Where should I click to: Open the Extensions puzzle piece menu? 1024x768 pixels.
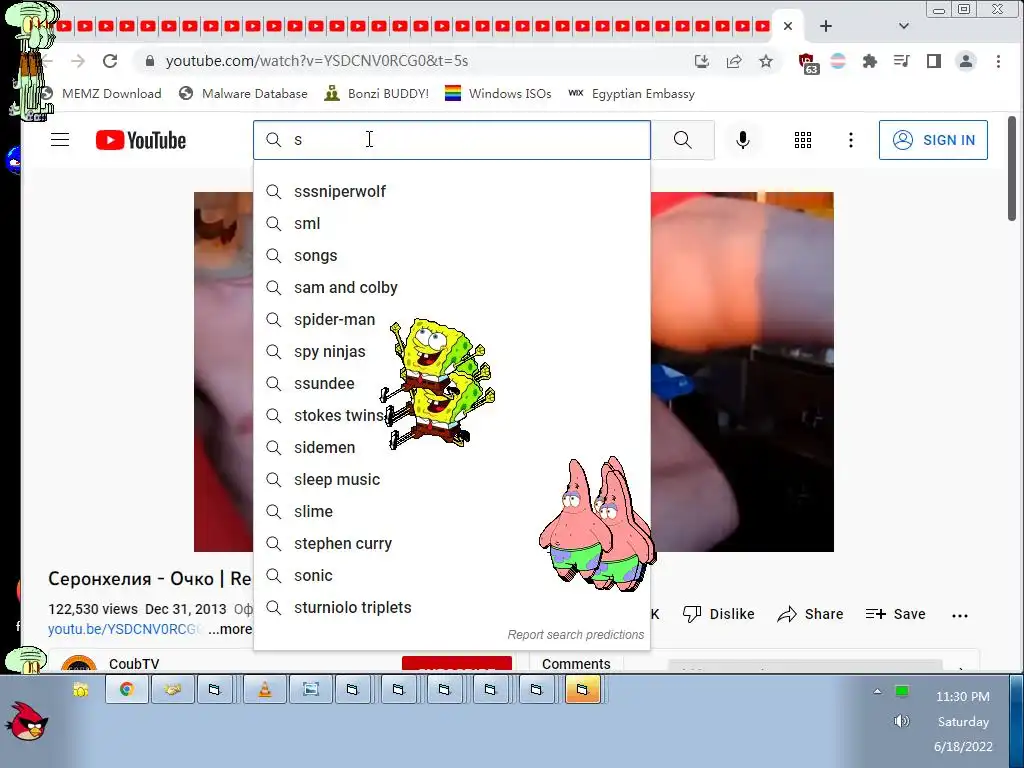(x=869, y=61)
